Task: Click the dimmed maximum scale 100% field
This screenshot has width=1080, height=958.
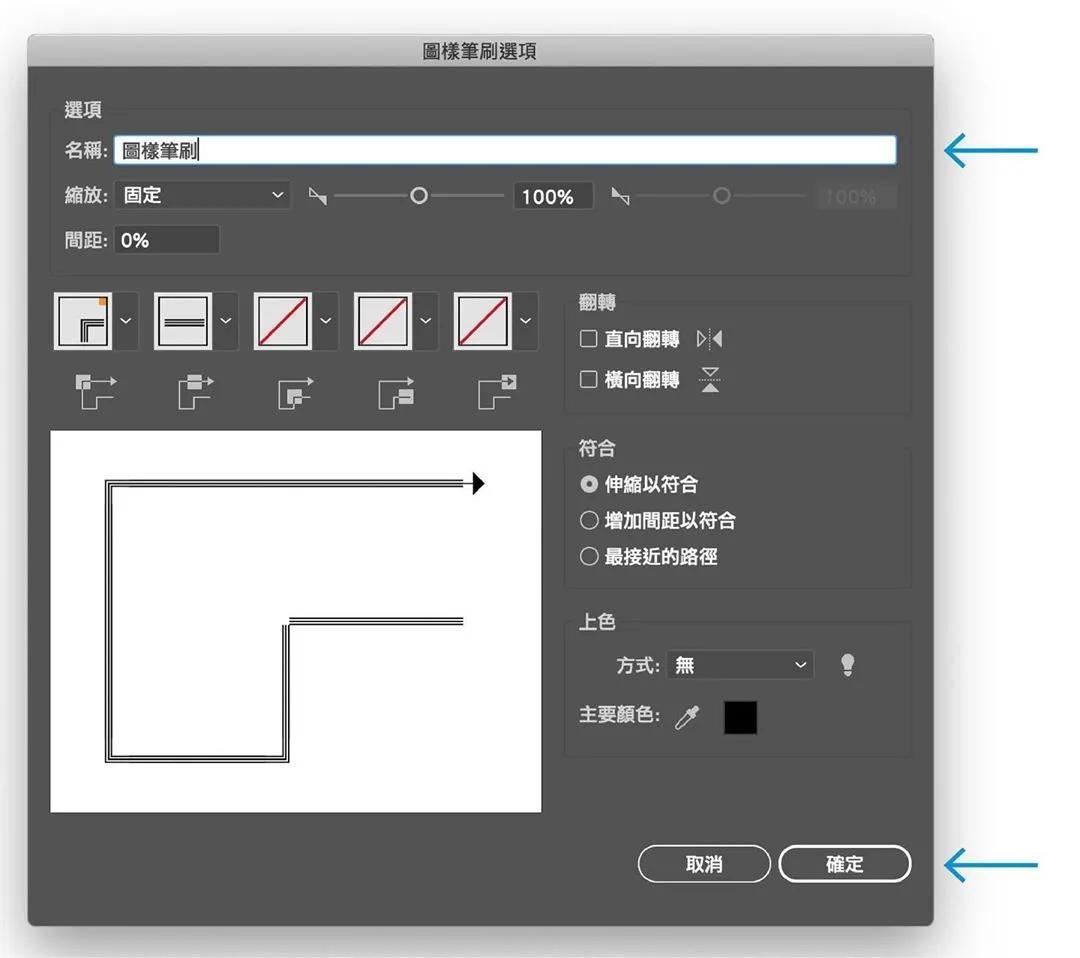Action: (x=855, y=196)
